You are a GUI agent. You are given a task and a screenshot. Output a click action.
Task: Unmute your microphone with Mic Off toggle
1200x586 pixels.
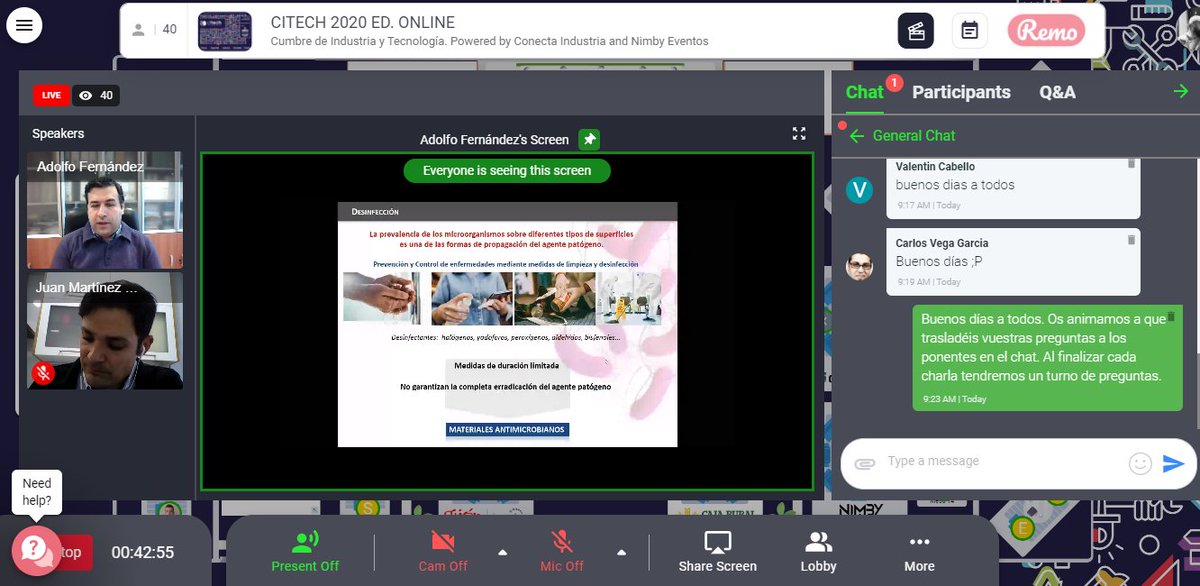coord(561,551)
